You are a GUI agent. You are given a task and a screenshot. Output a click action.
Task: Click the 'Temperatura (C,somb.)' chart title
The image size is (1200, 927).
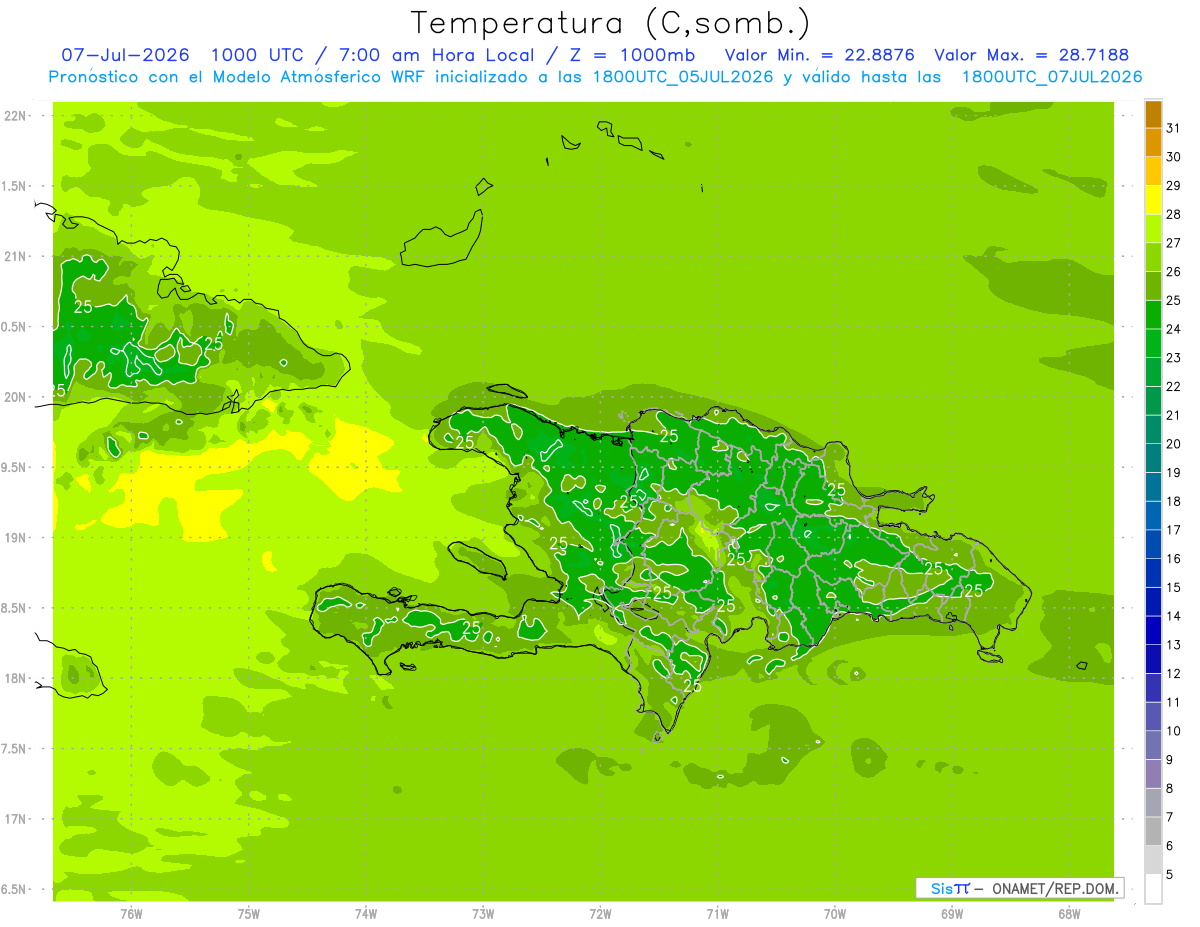click(x=611, y=23)
